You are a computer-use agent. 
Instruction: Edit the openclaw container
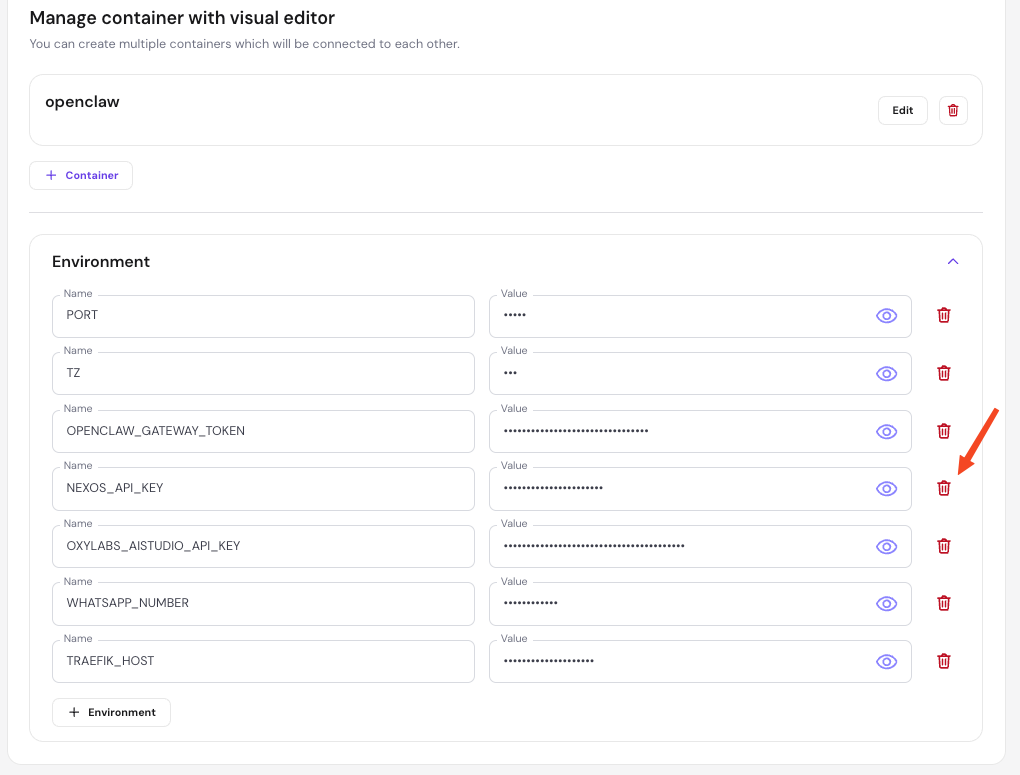coord(902,110)
